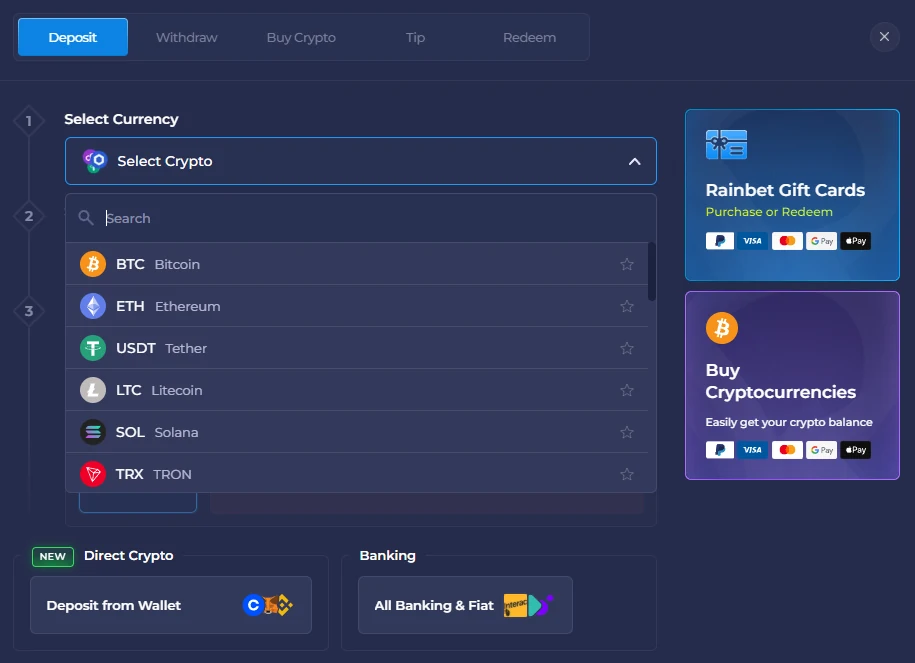
Task: Focus the Search crypto field
Action: click(361, 218)
